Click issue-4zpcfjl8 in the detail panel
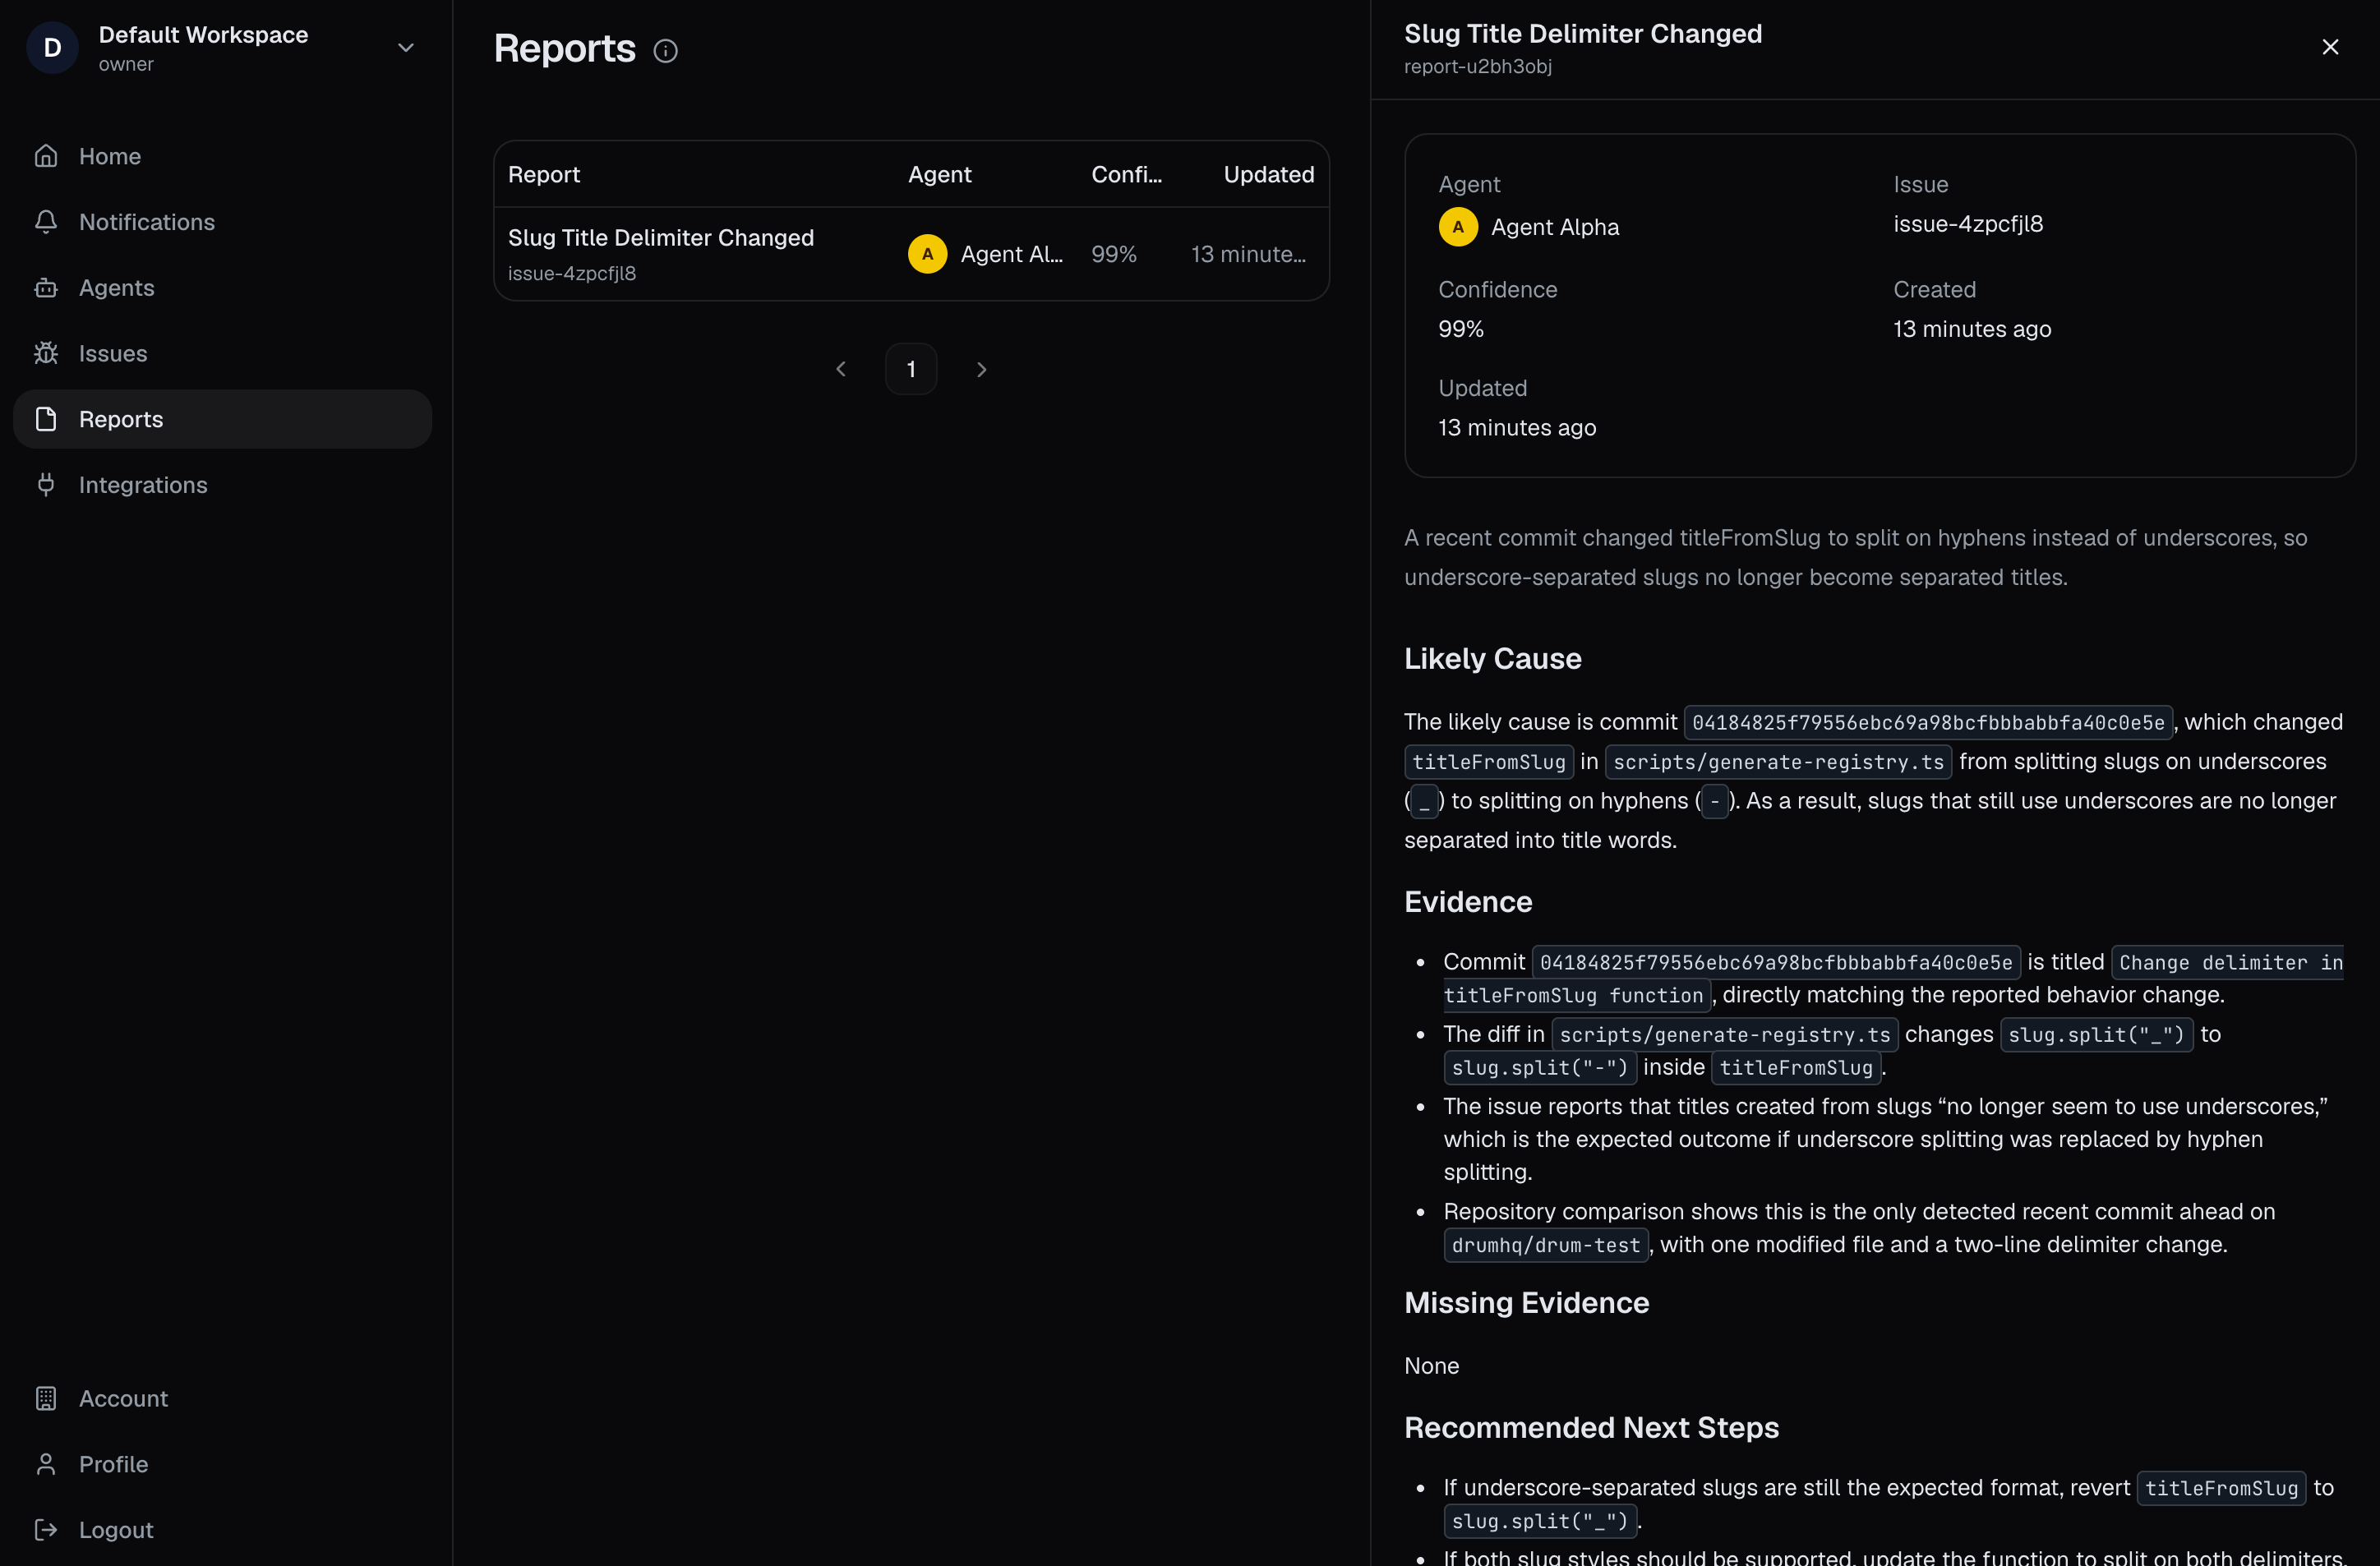 click(x=1967, y=224)
